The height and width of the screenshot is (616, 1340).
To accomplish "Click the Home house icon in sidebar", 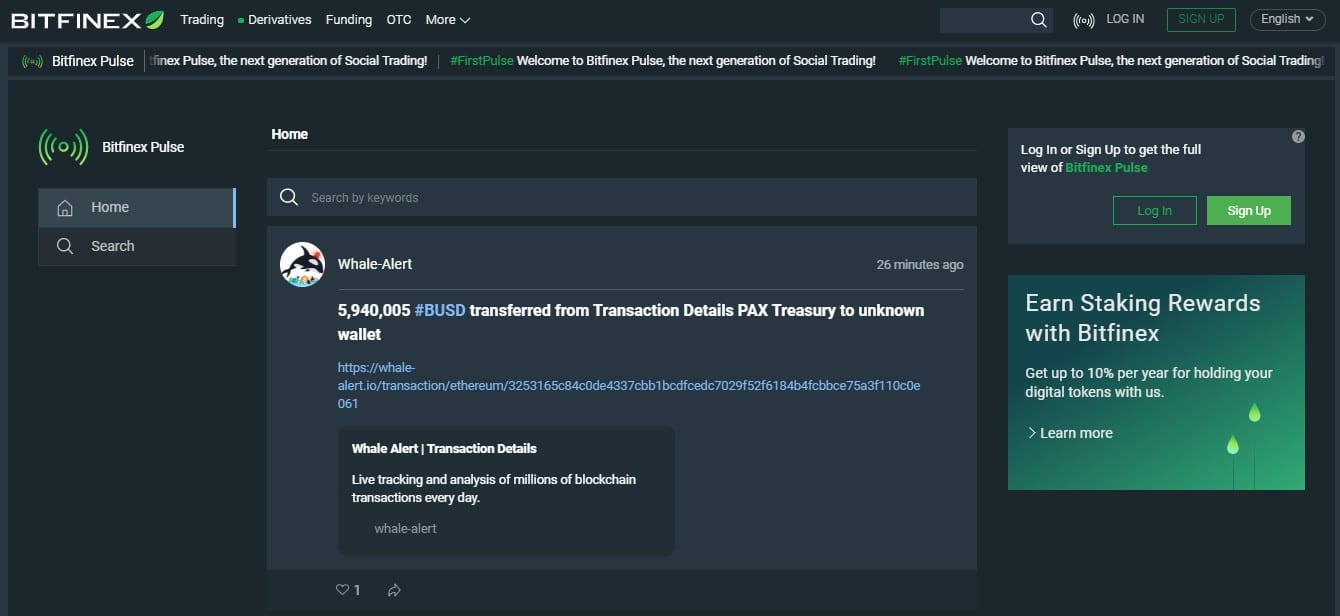I will pyautogui.click(x=65, y=208).
